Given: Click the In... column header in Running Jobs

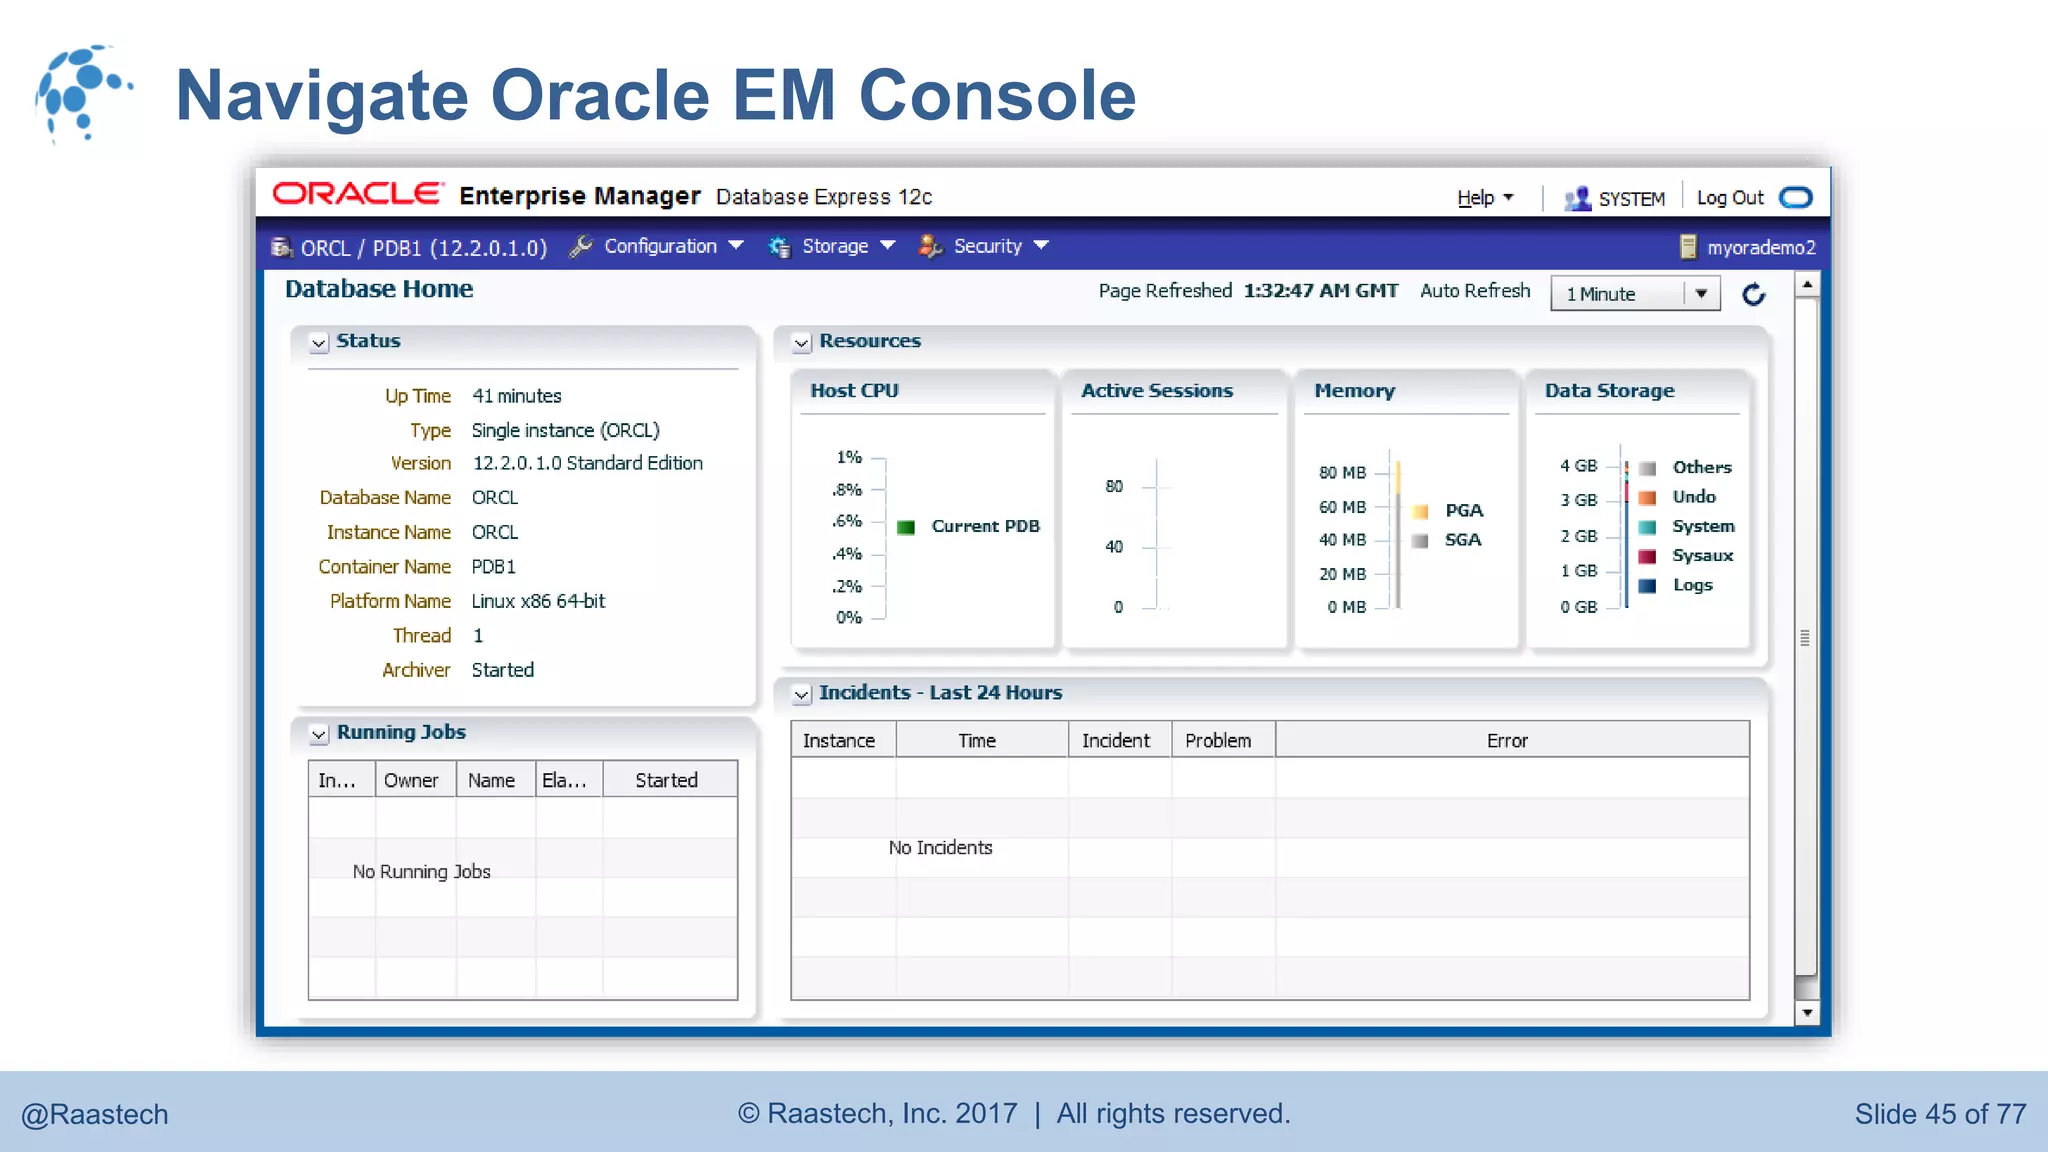Looking at the screenshot, I should pos(342,780).
